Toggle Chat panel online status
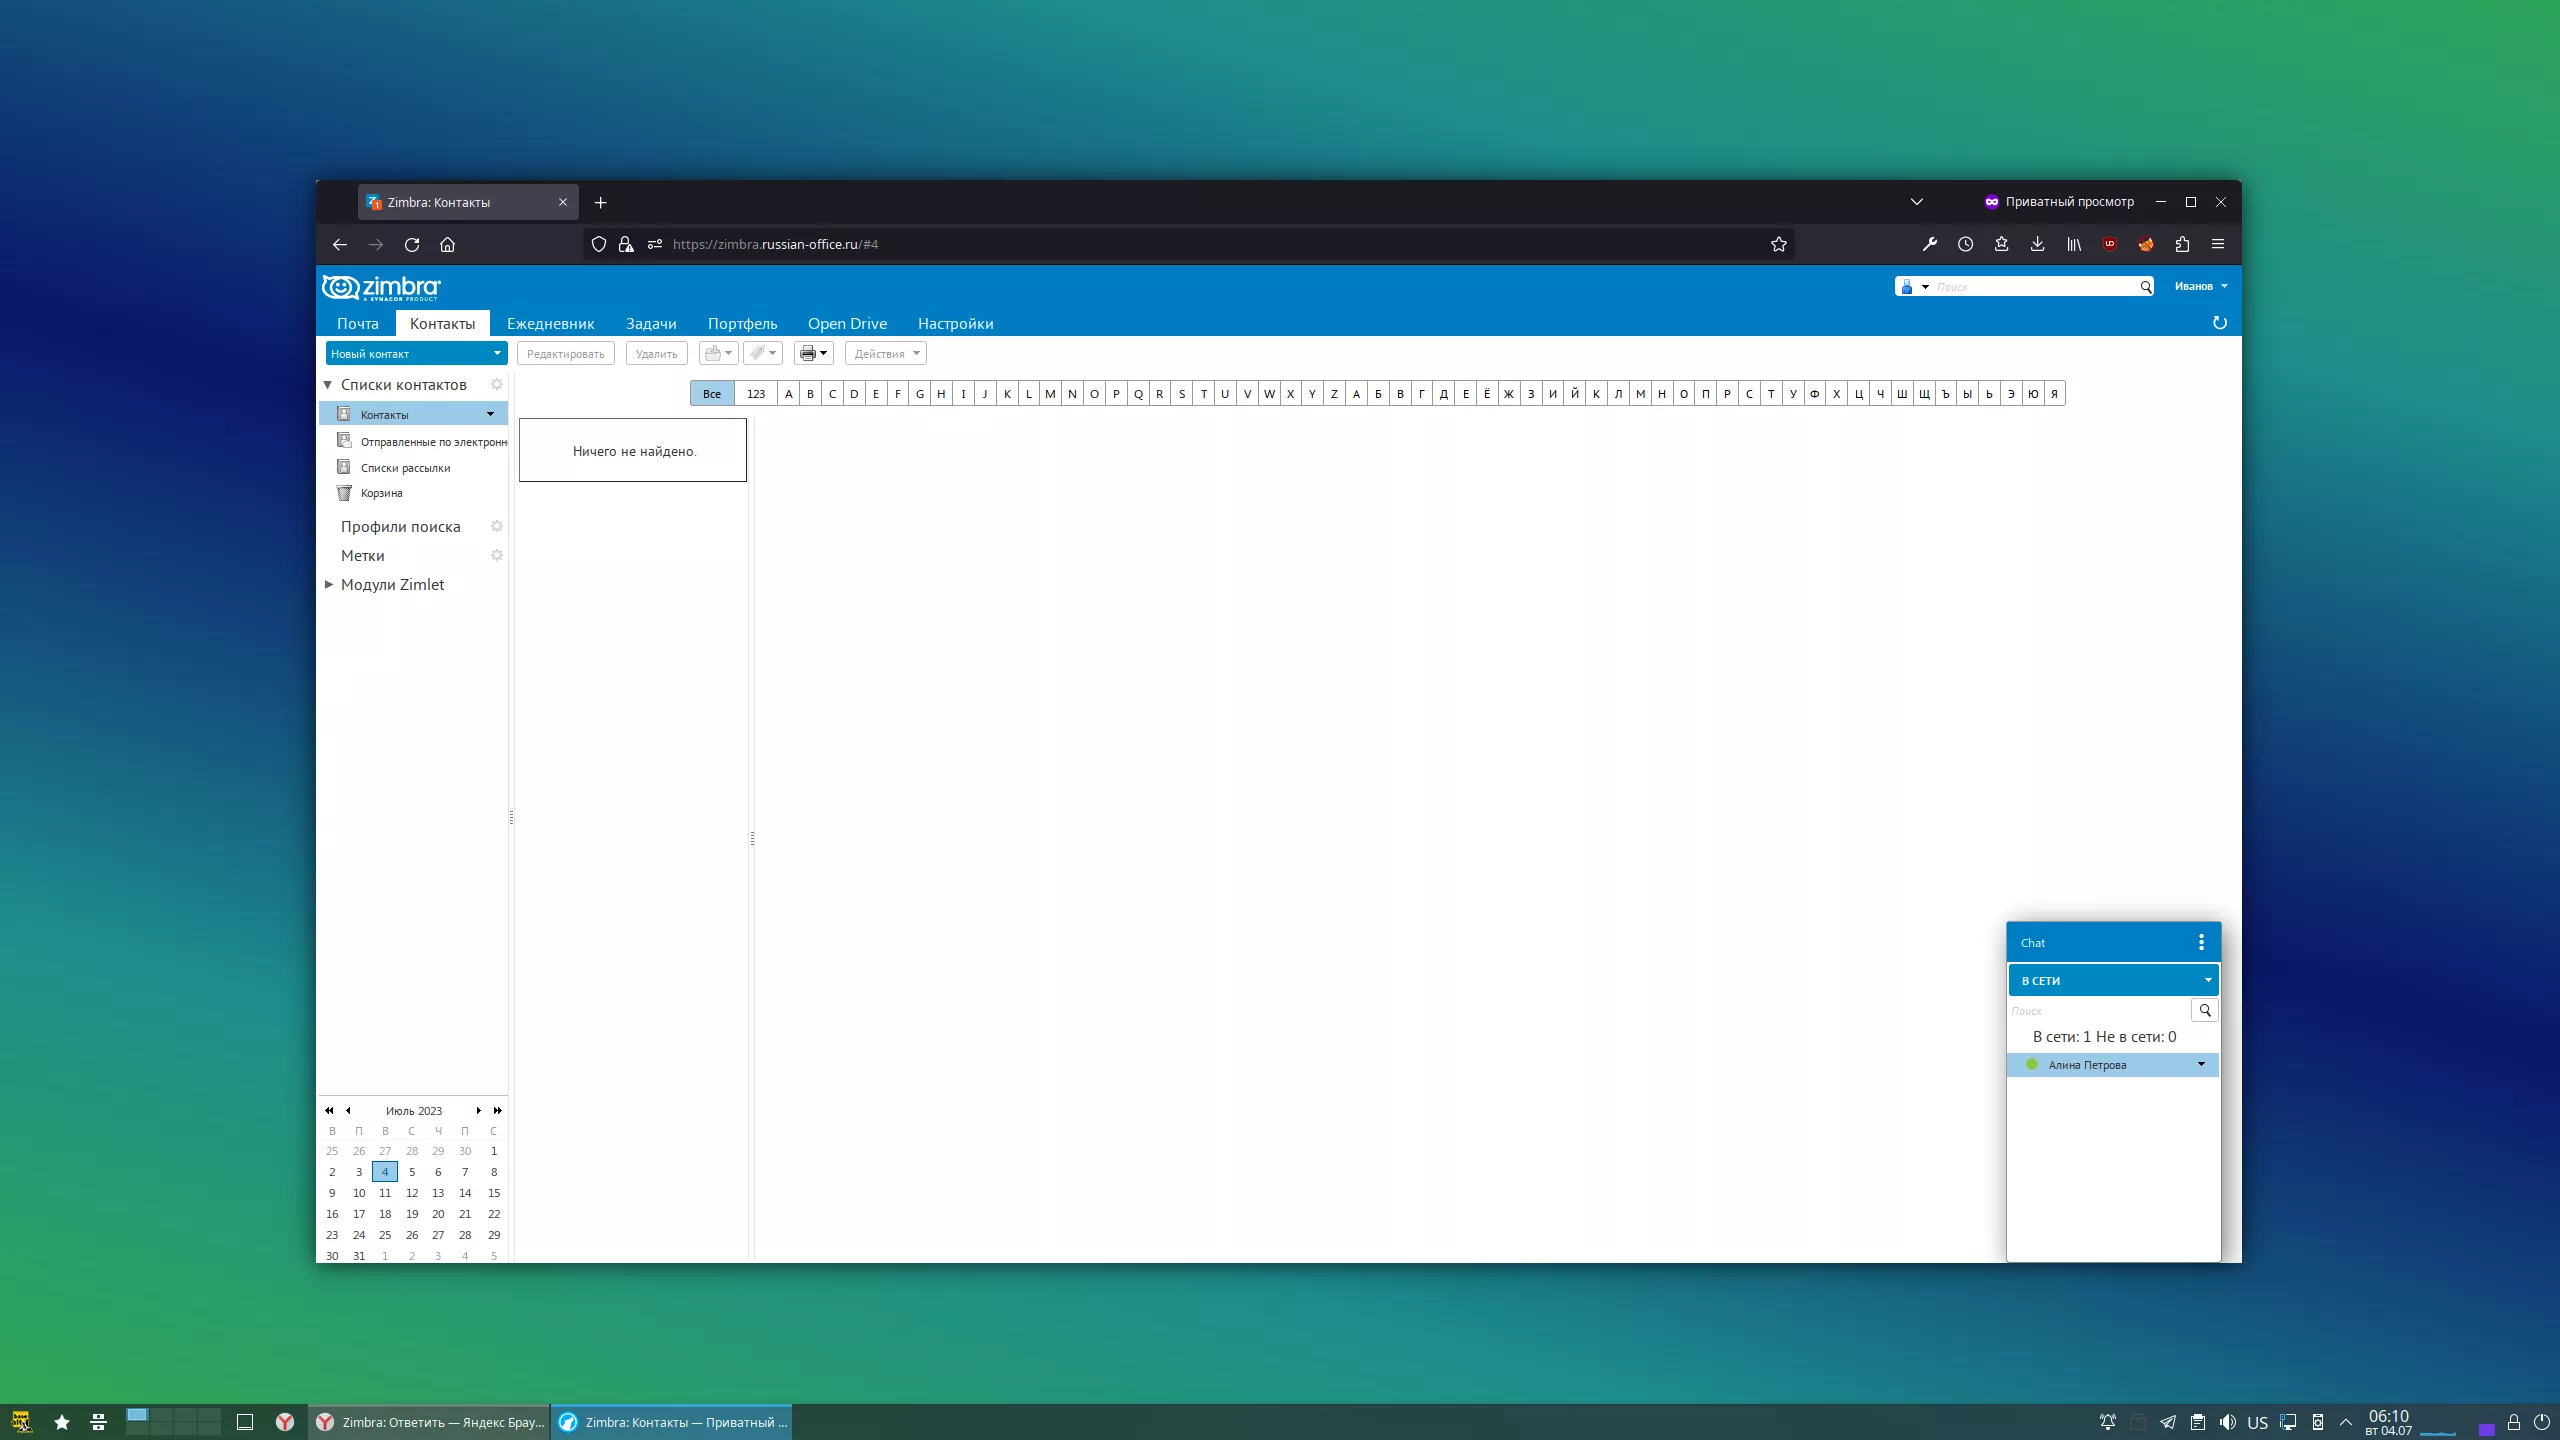 point(2112,979)
